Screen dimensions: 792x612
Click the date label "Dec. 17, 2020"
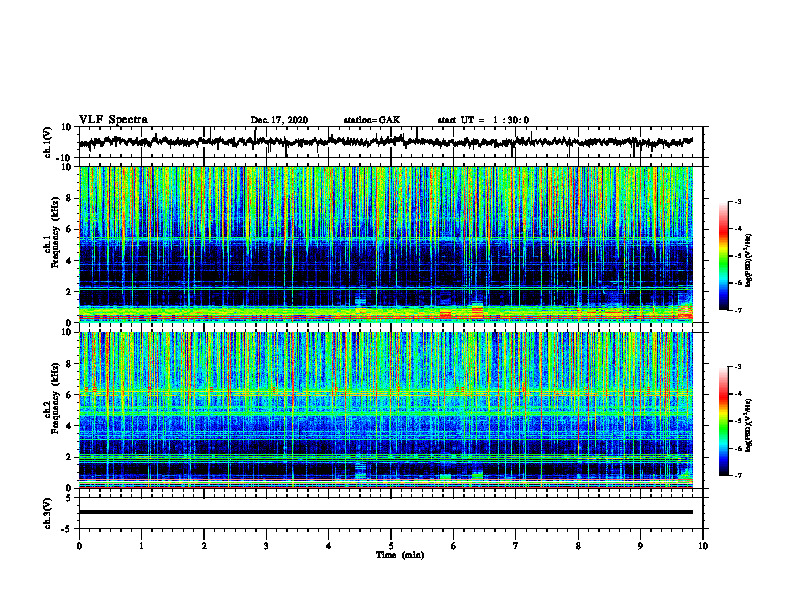279,120
